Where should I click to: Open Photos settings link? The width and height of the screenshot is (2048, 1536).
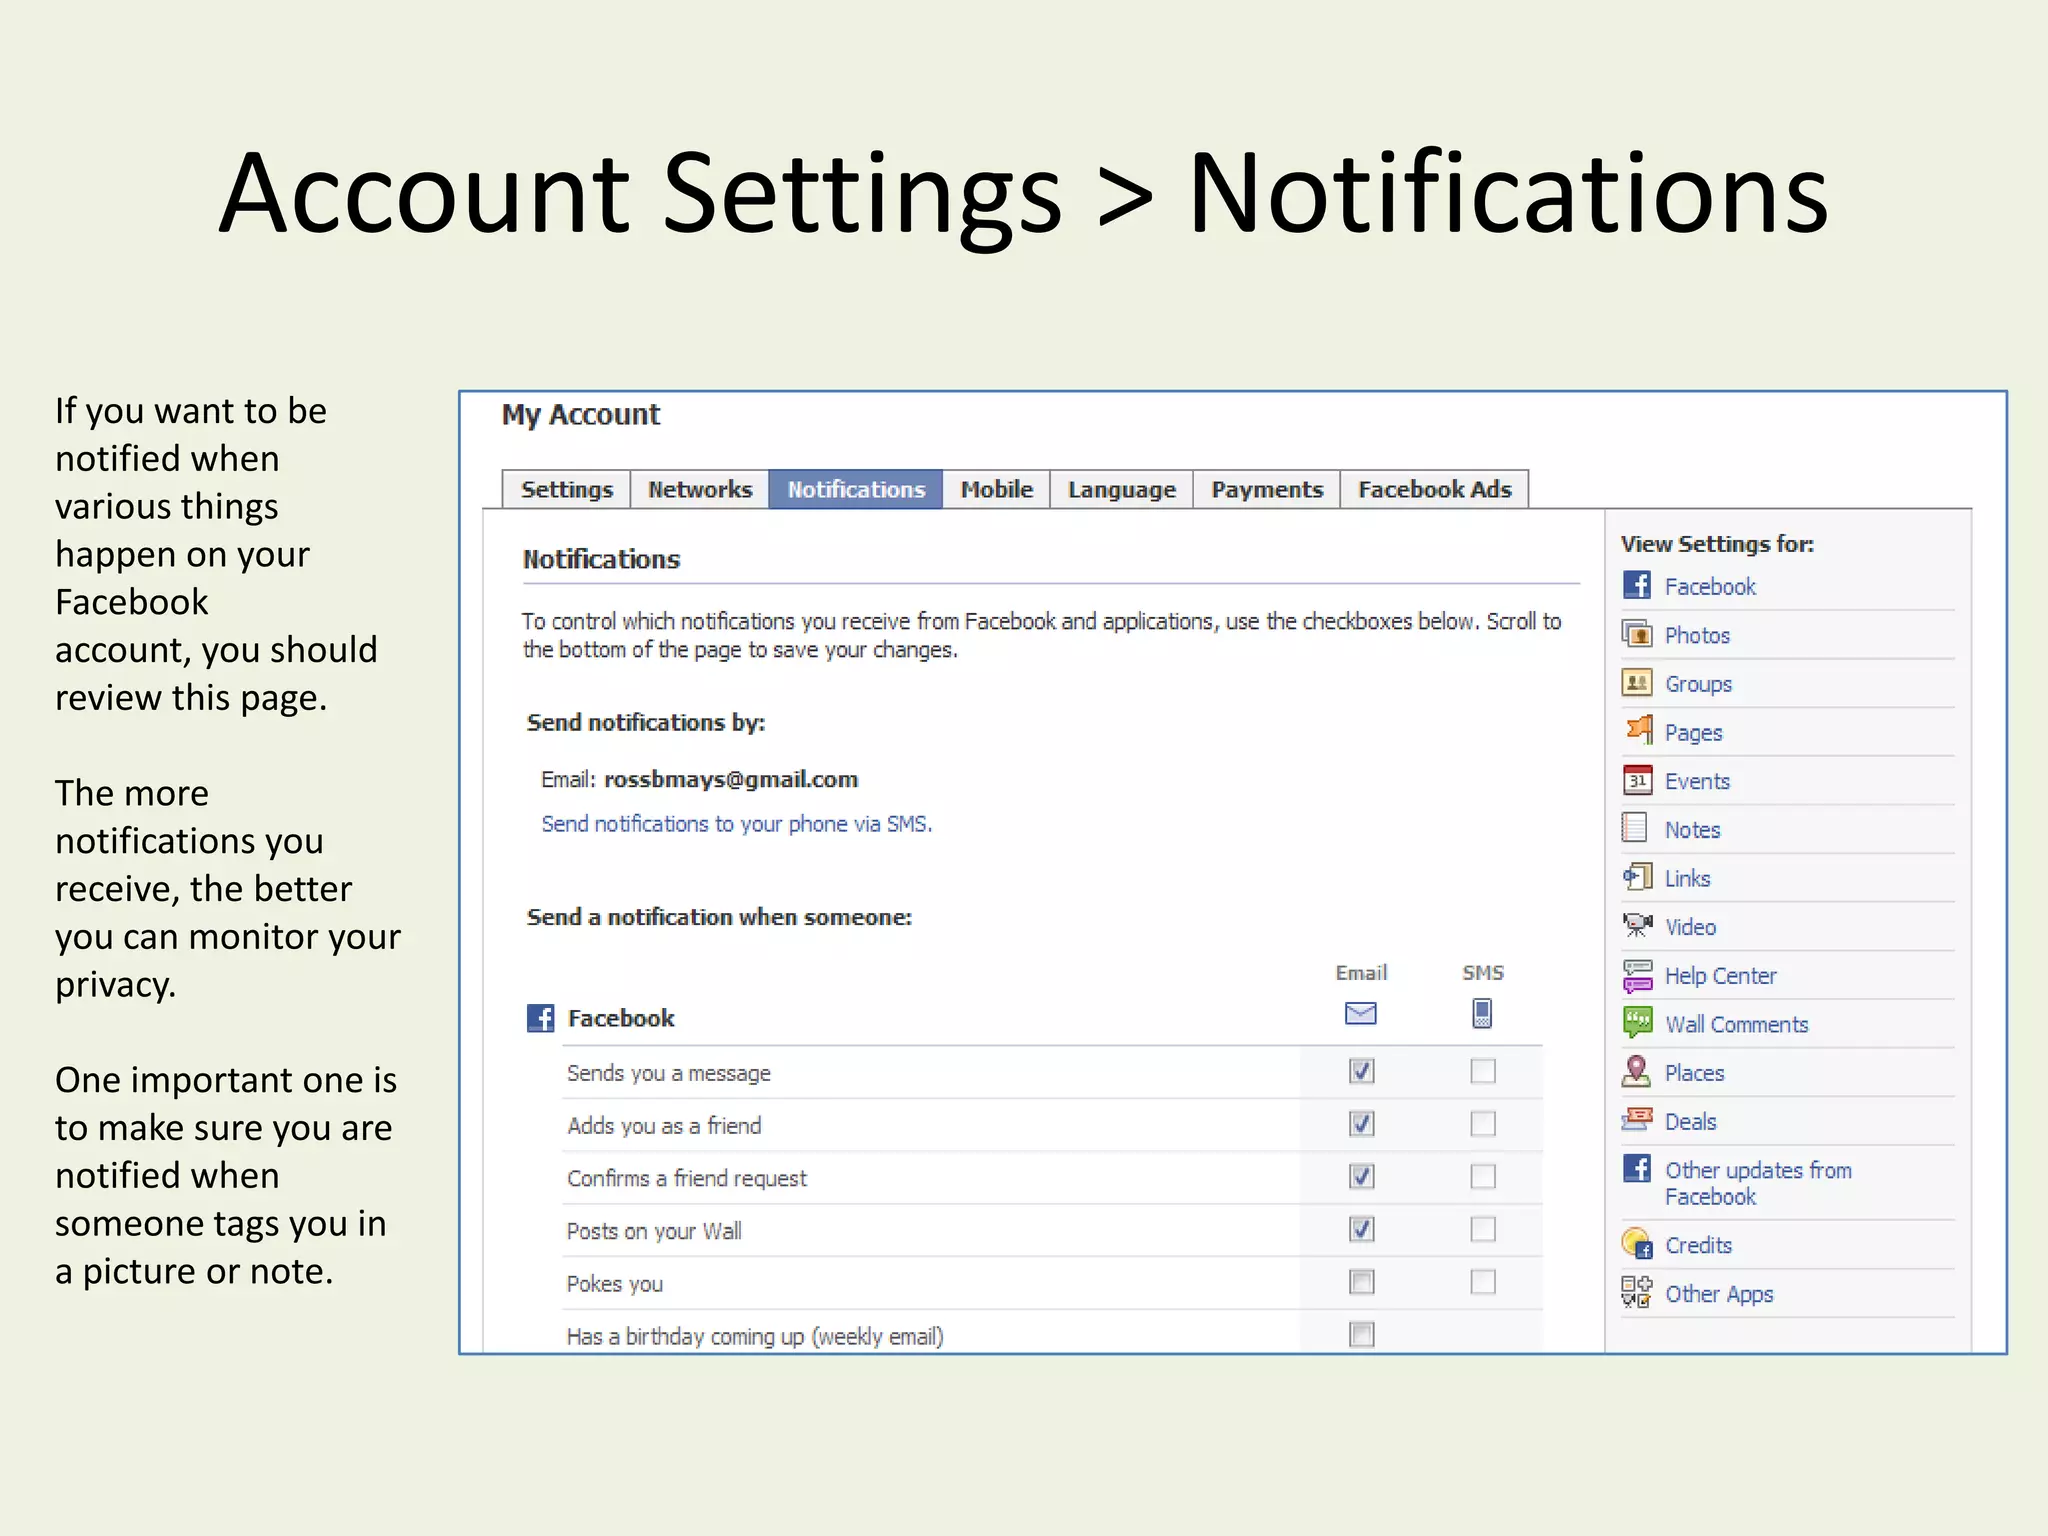tap(1697, 636)
